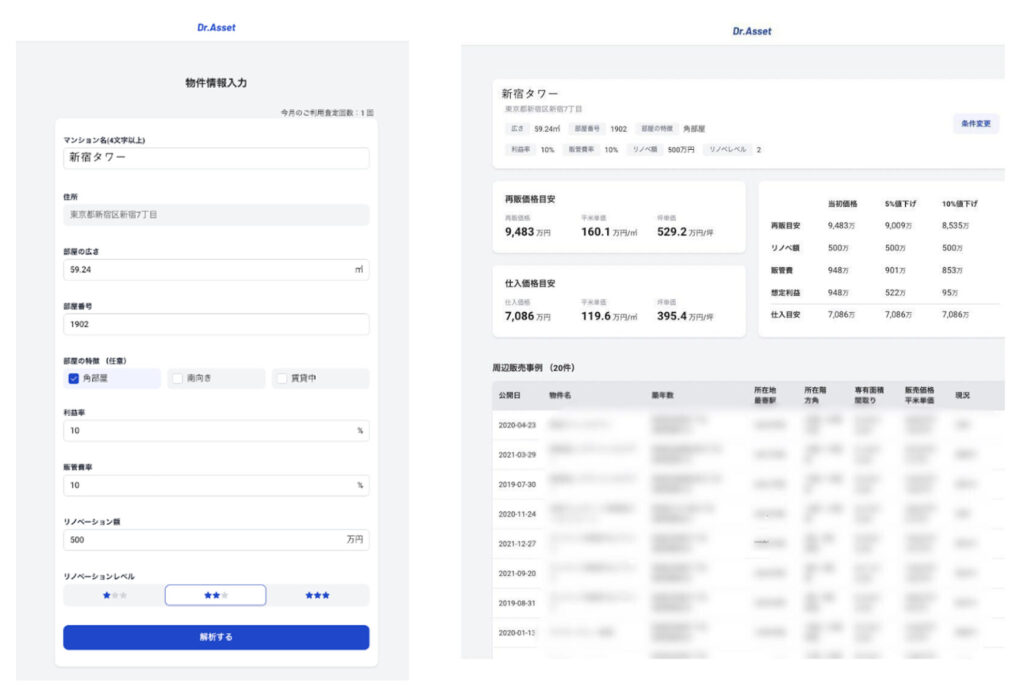The width and height of the screenshot is (1024, 686).
Task: Check the 南向き checkbox
Action: (177, 378)
